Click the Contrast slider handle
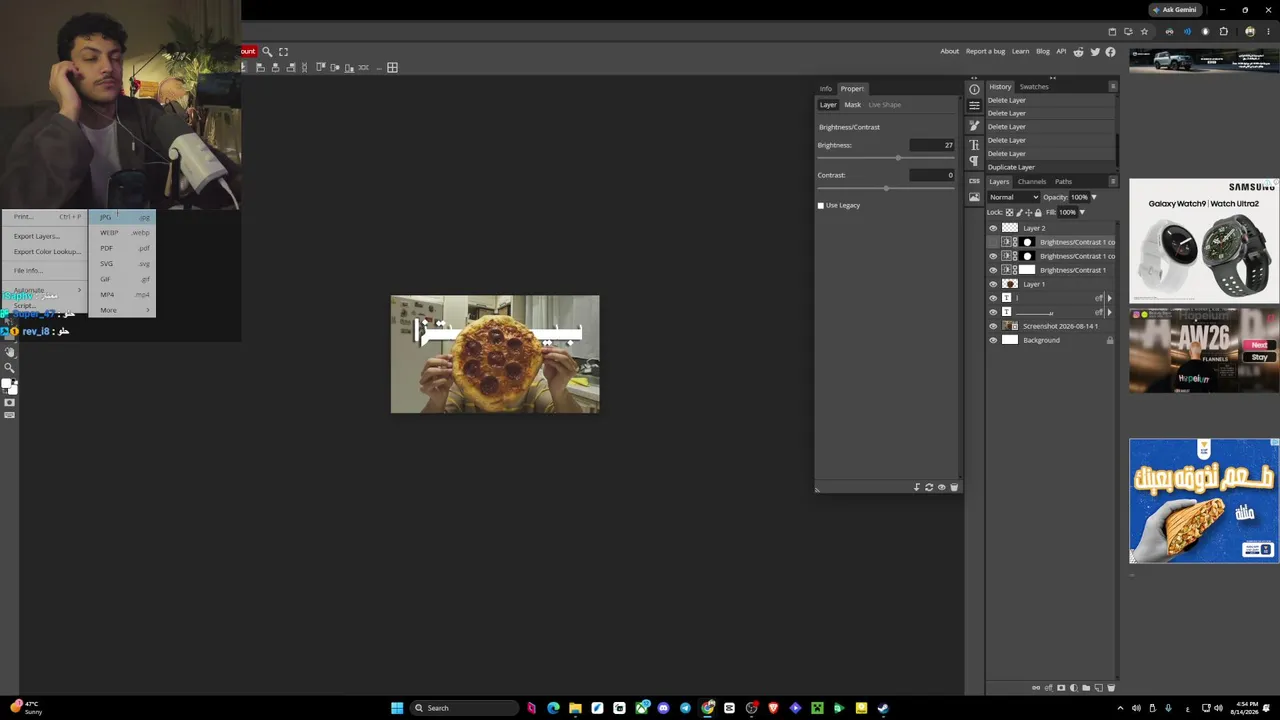 point(886,188)
